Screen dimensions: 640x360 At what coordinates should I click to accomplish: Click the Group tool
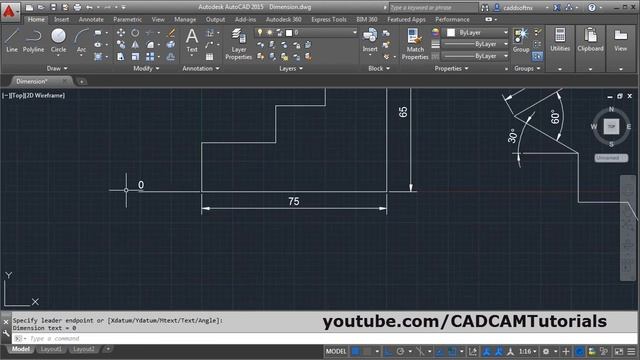(x=521, y=40)
